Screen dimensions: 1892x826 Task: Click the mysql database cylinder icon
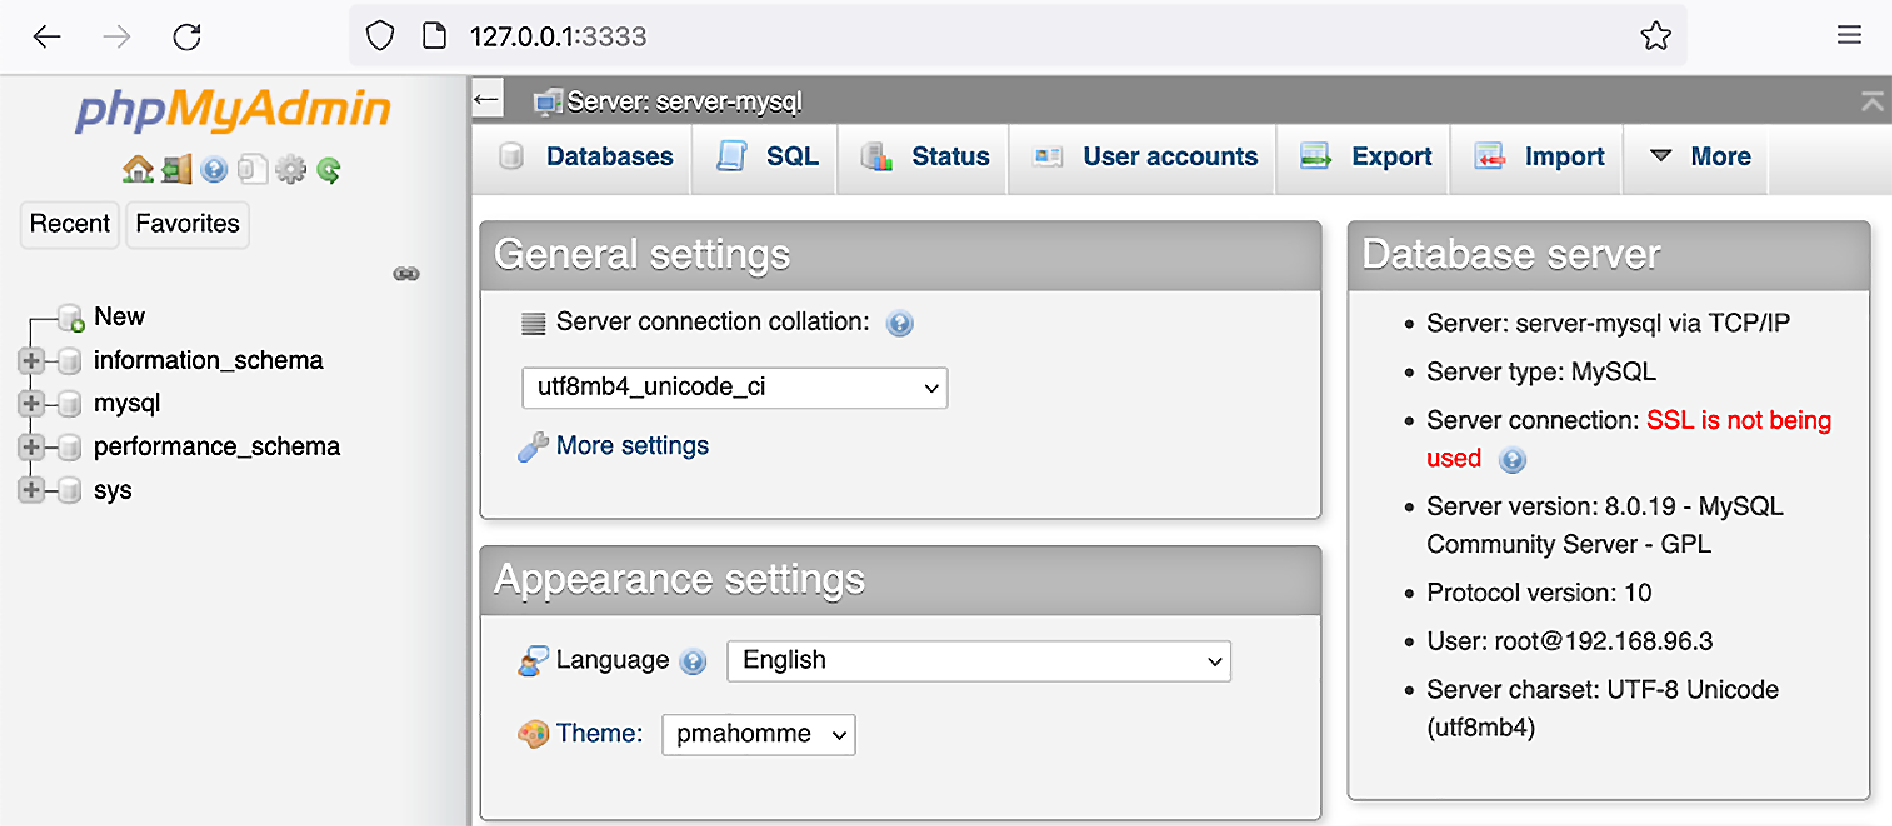click(69, 404)
